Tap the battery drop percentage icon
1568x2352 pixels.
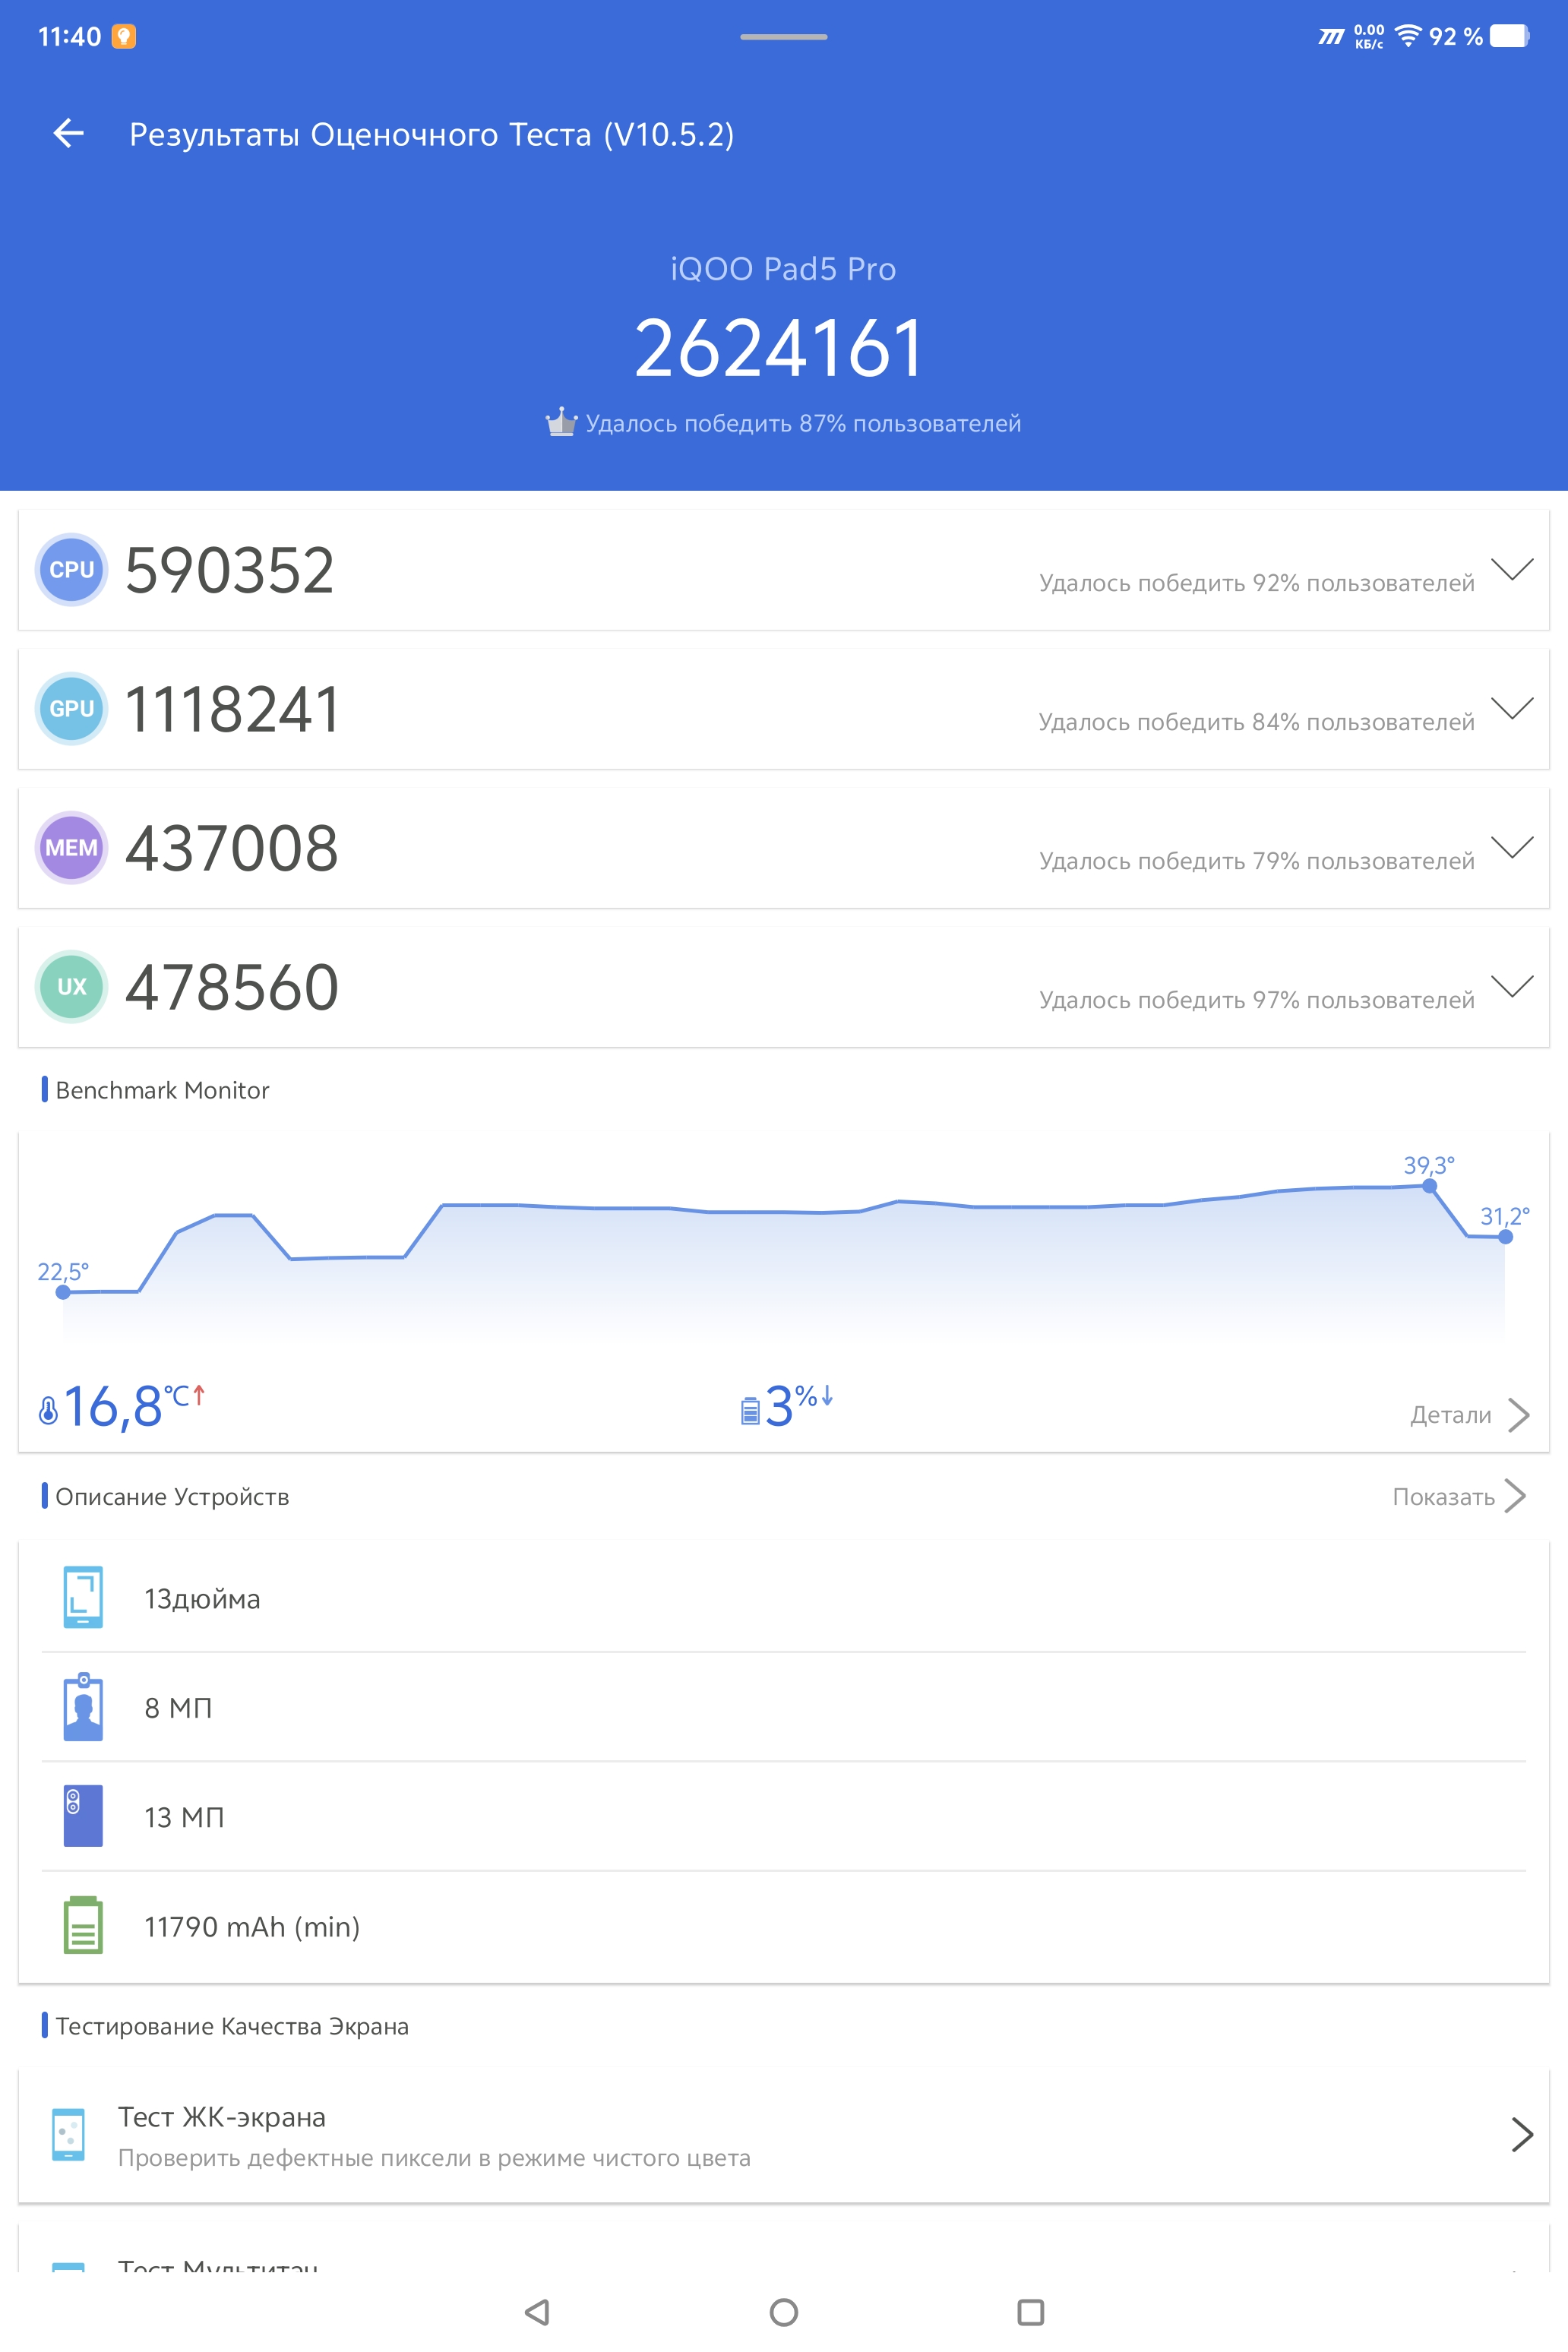tap(750, 1411)
